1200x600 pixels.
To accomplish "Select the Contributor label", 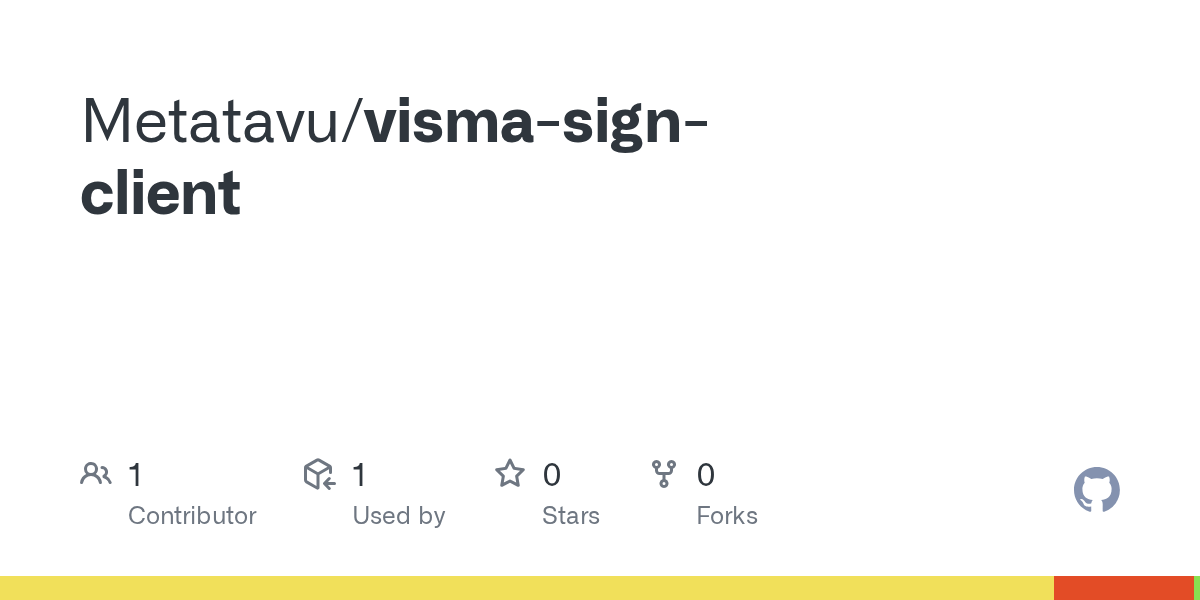I will click(x=192, y=516).
